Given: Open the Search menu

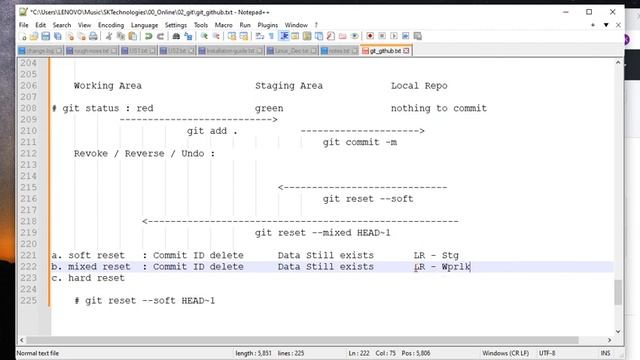Looking at the screenshot, I should pos(62,25).
